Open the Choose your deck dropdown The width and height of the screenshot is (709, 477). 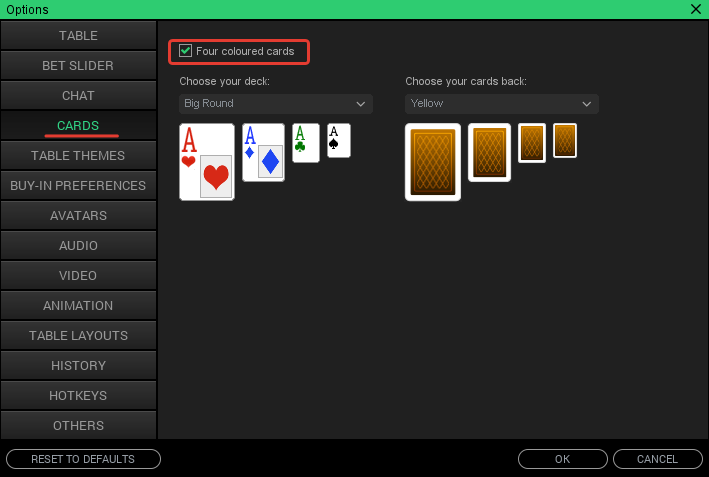click(276, 104)
